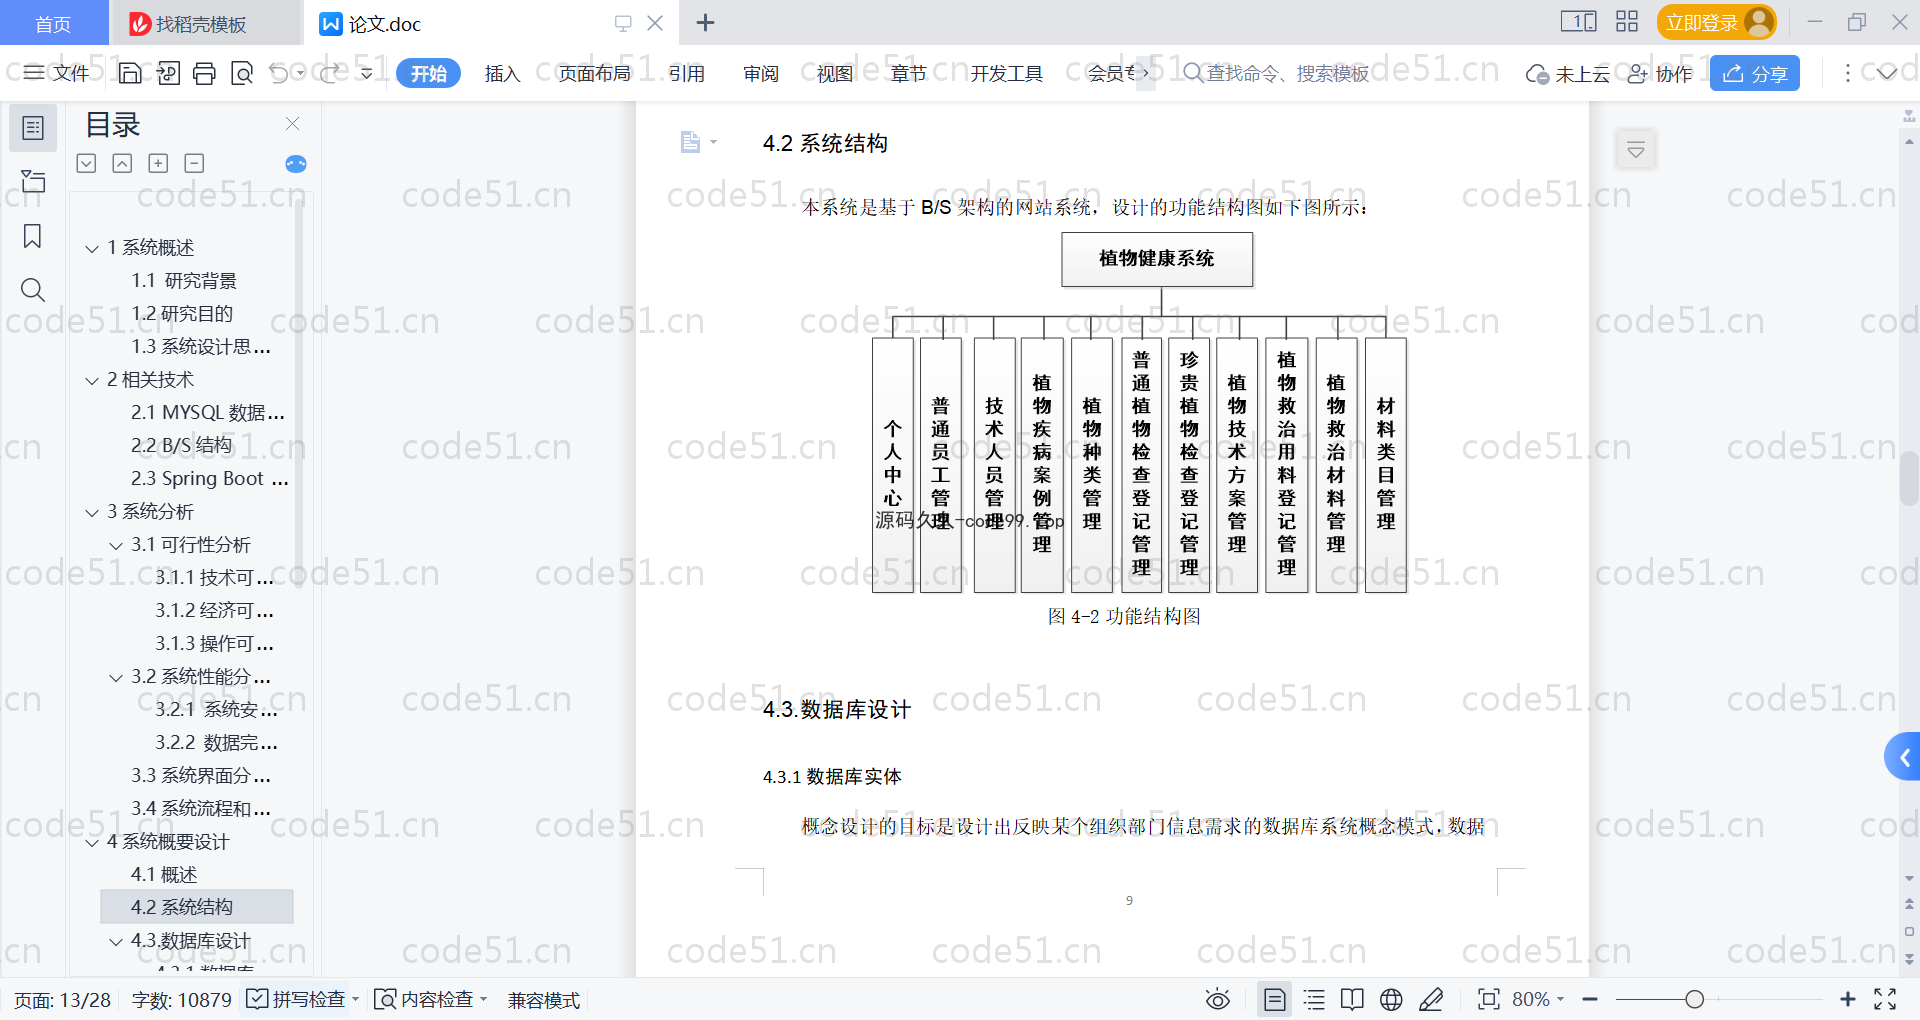Close the 目录 outline pane
This screenshot has height=1020, width=1920.
point(293,123)
